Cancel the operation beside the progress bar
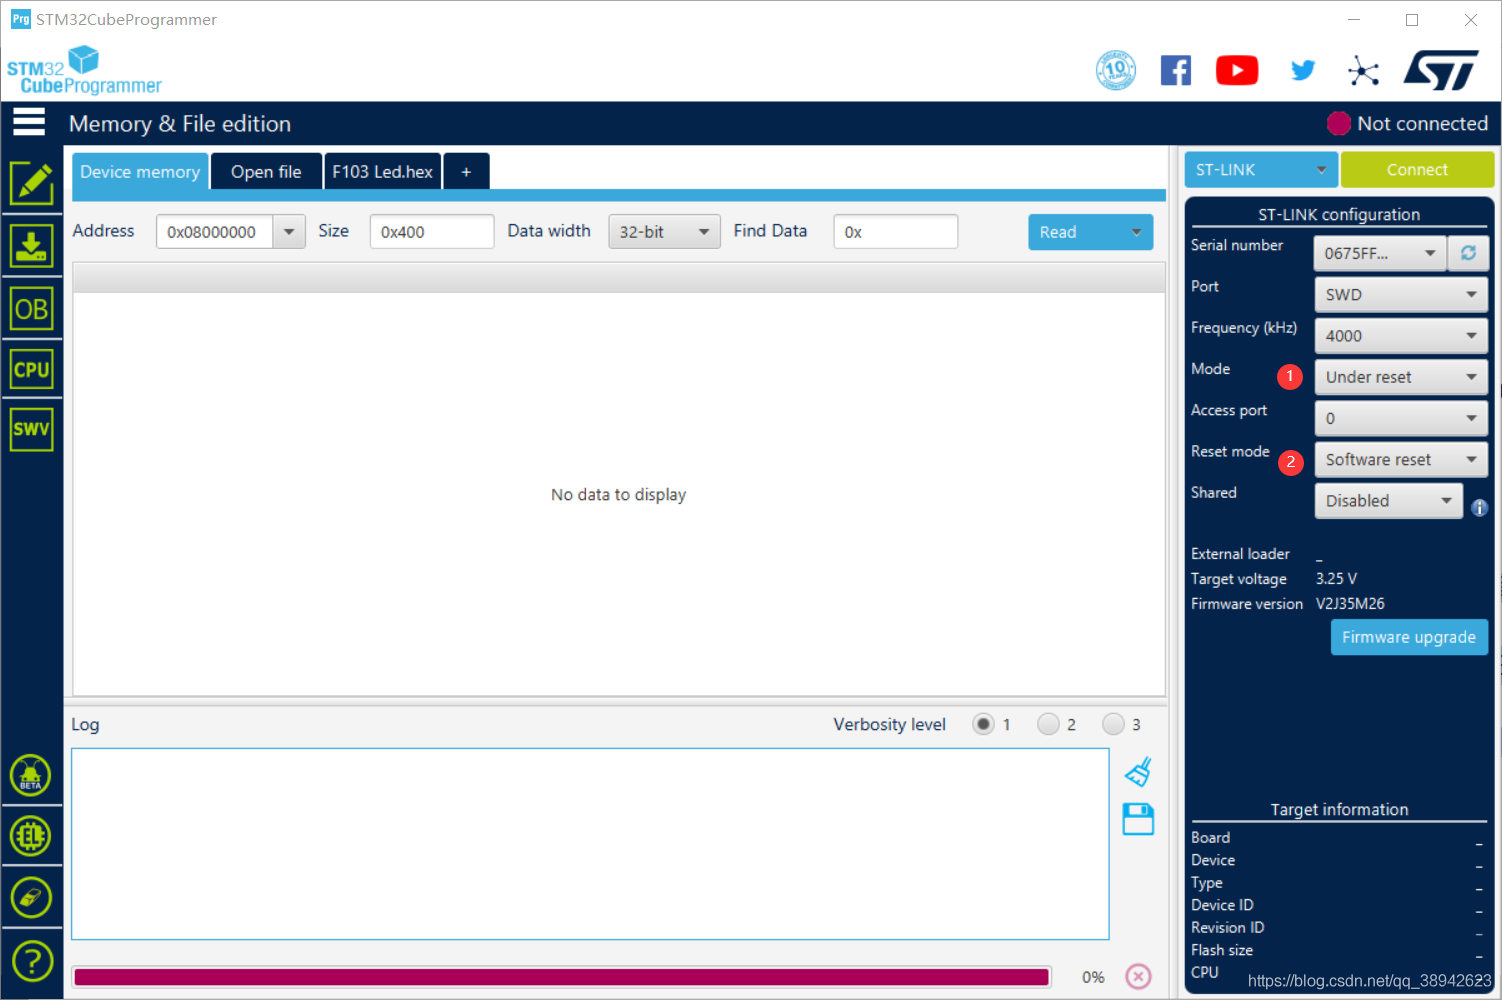1502x1000 pixels. [x=1138, y=976]
